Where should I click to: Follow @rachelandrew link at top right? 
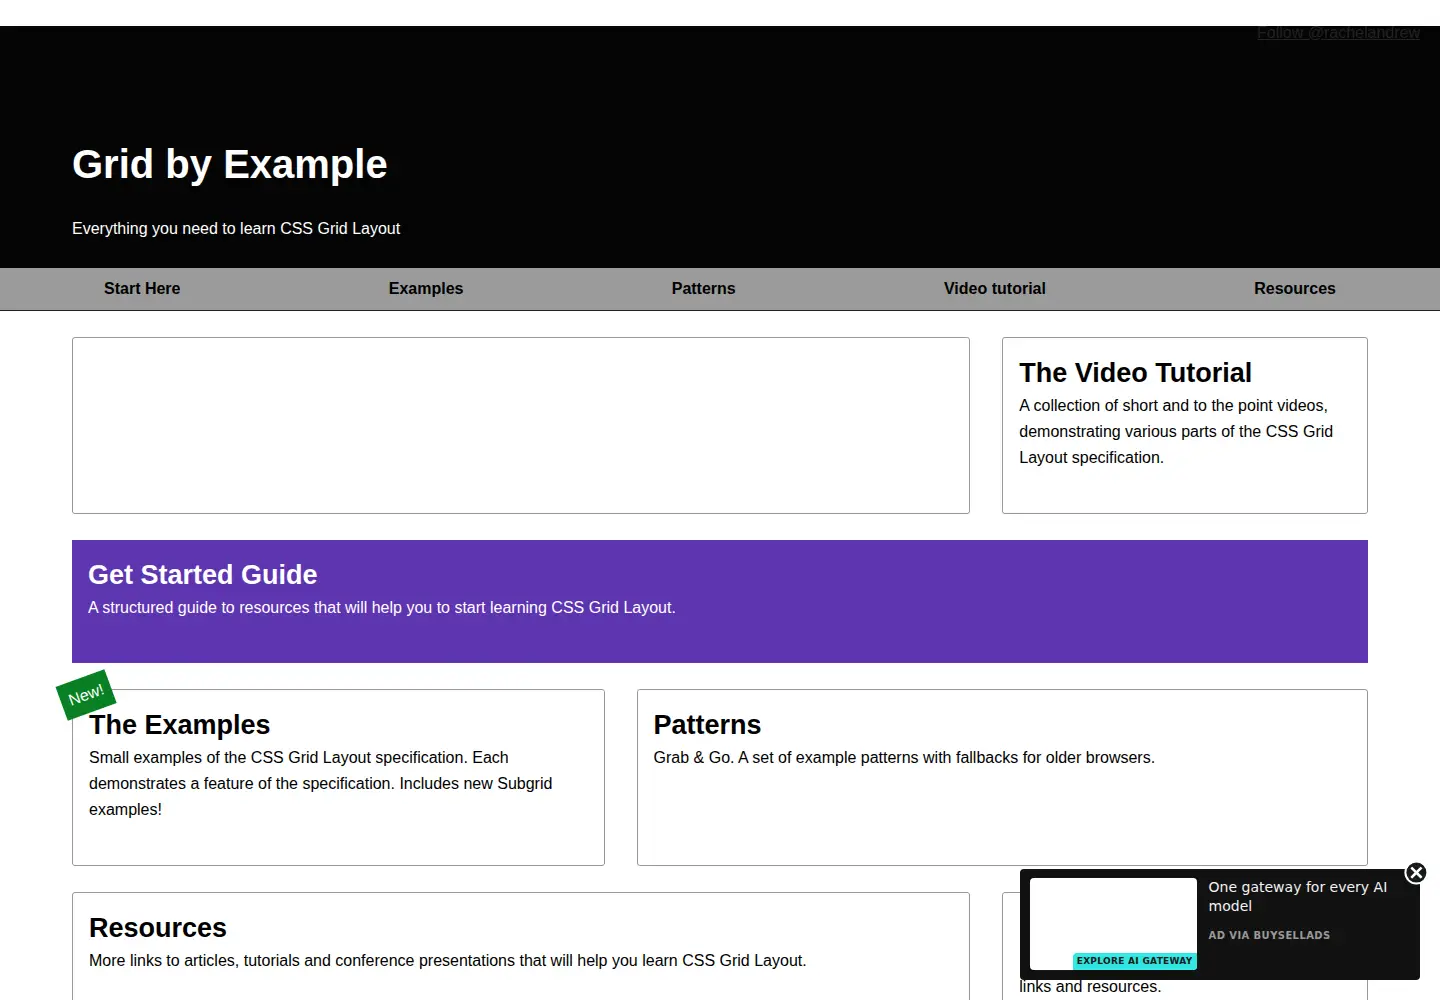1338,33
